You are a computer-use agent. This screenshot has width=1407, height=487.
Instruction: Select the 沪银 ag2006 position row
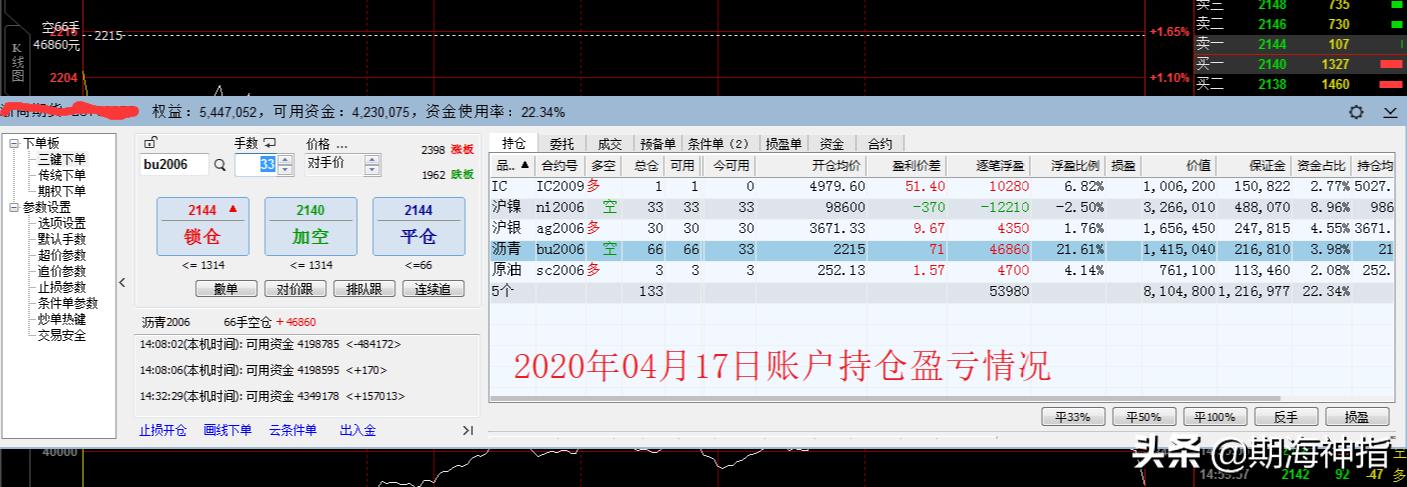[942, 228]
